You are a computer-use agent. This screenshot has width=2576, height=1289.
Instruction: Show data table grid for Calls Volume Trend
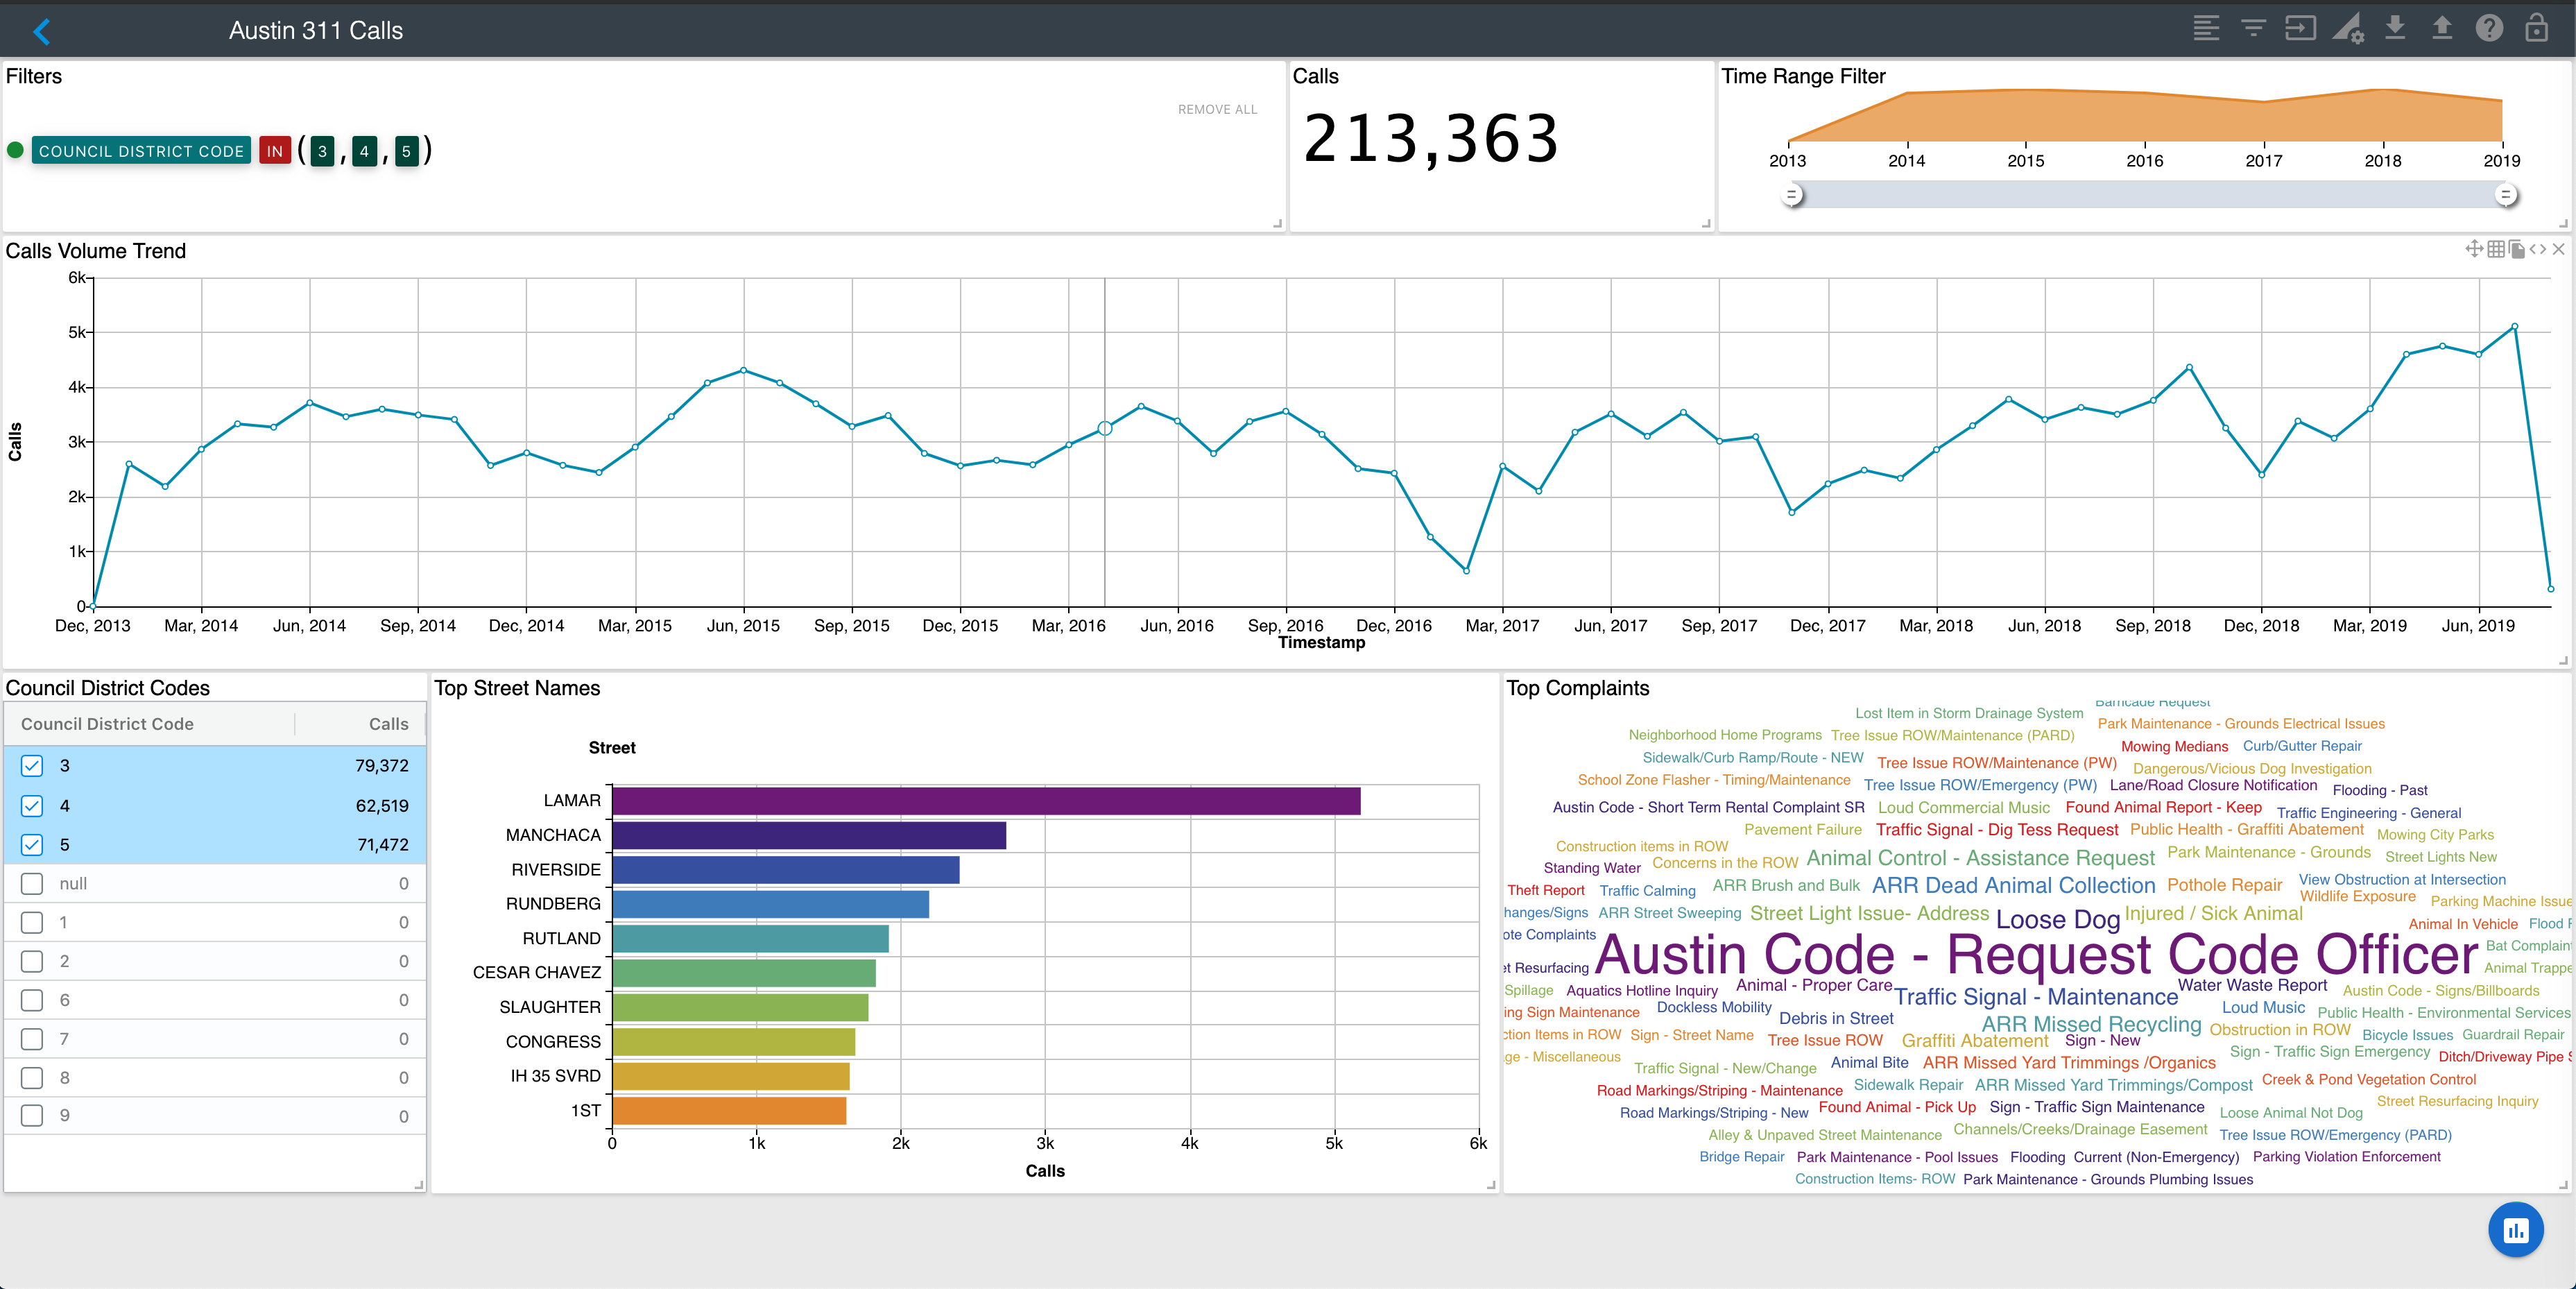pyautogui.click(x=2496, y=249)
